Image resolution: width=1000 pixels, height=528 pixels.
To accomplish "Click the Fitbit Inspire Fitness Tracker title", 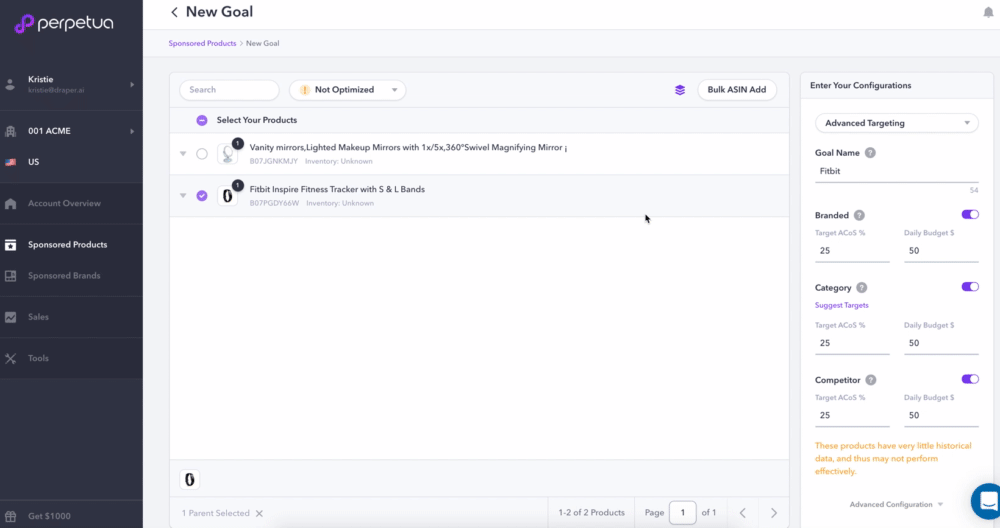I will coord(337,189).
